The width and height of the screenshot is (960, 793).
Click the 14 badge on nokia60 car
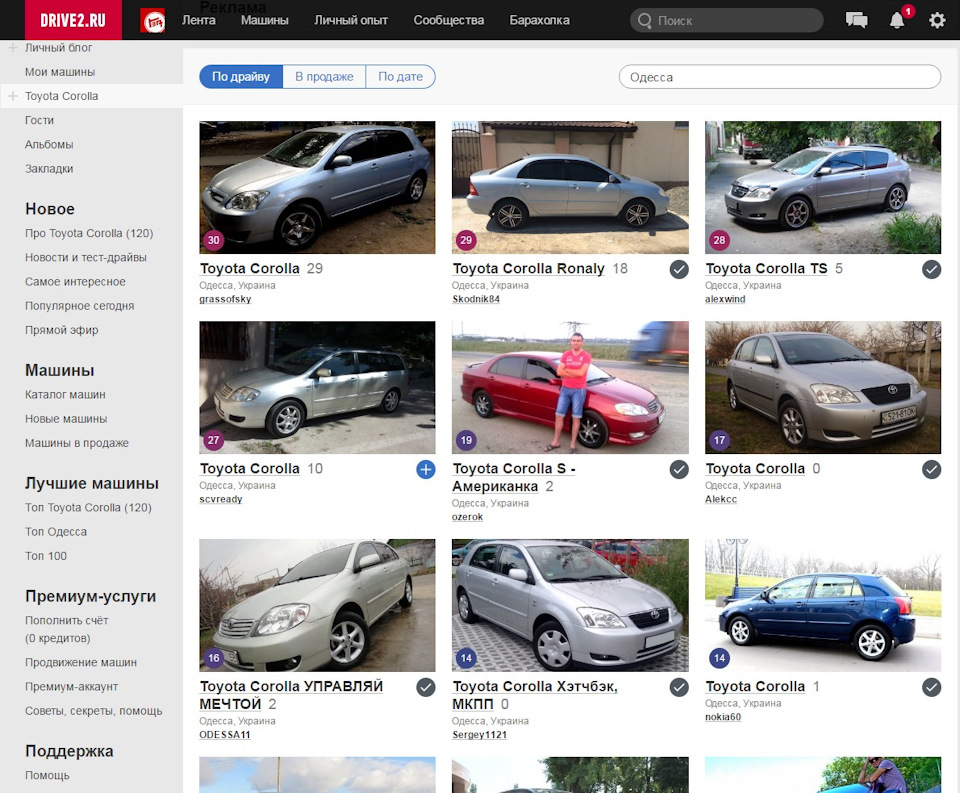[719, 658]
